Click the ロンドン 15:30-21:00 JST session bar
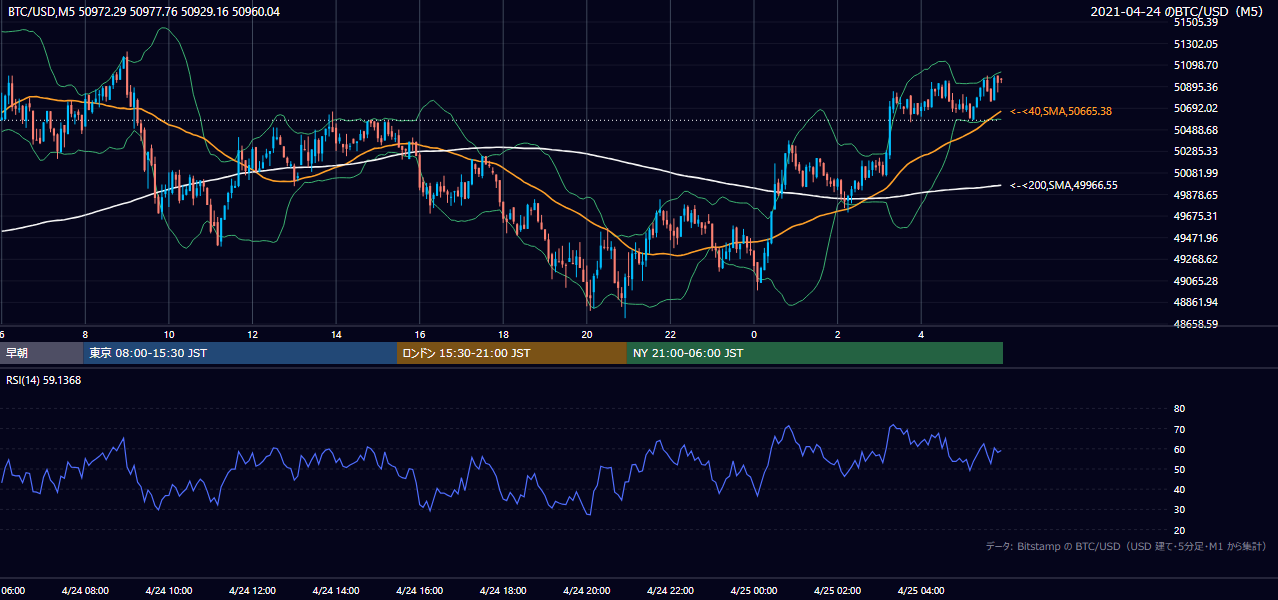 tap(512, 353)
